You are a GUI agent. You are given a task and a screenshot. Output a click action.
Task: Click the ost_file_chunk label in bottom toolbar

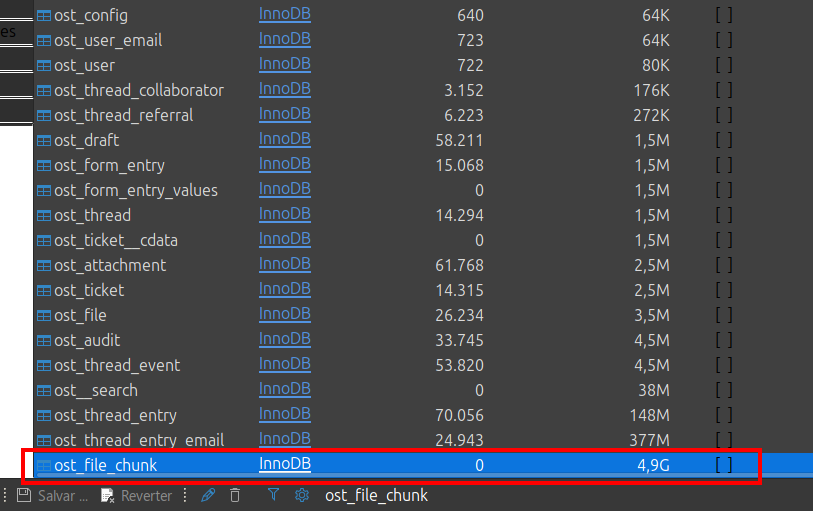(x=376, y=496)
